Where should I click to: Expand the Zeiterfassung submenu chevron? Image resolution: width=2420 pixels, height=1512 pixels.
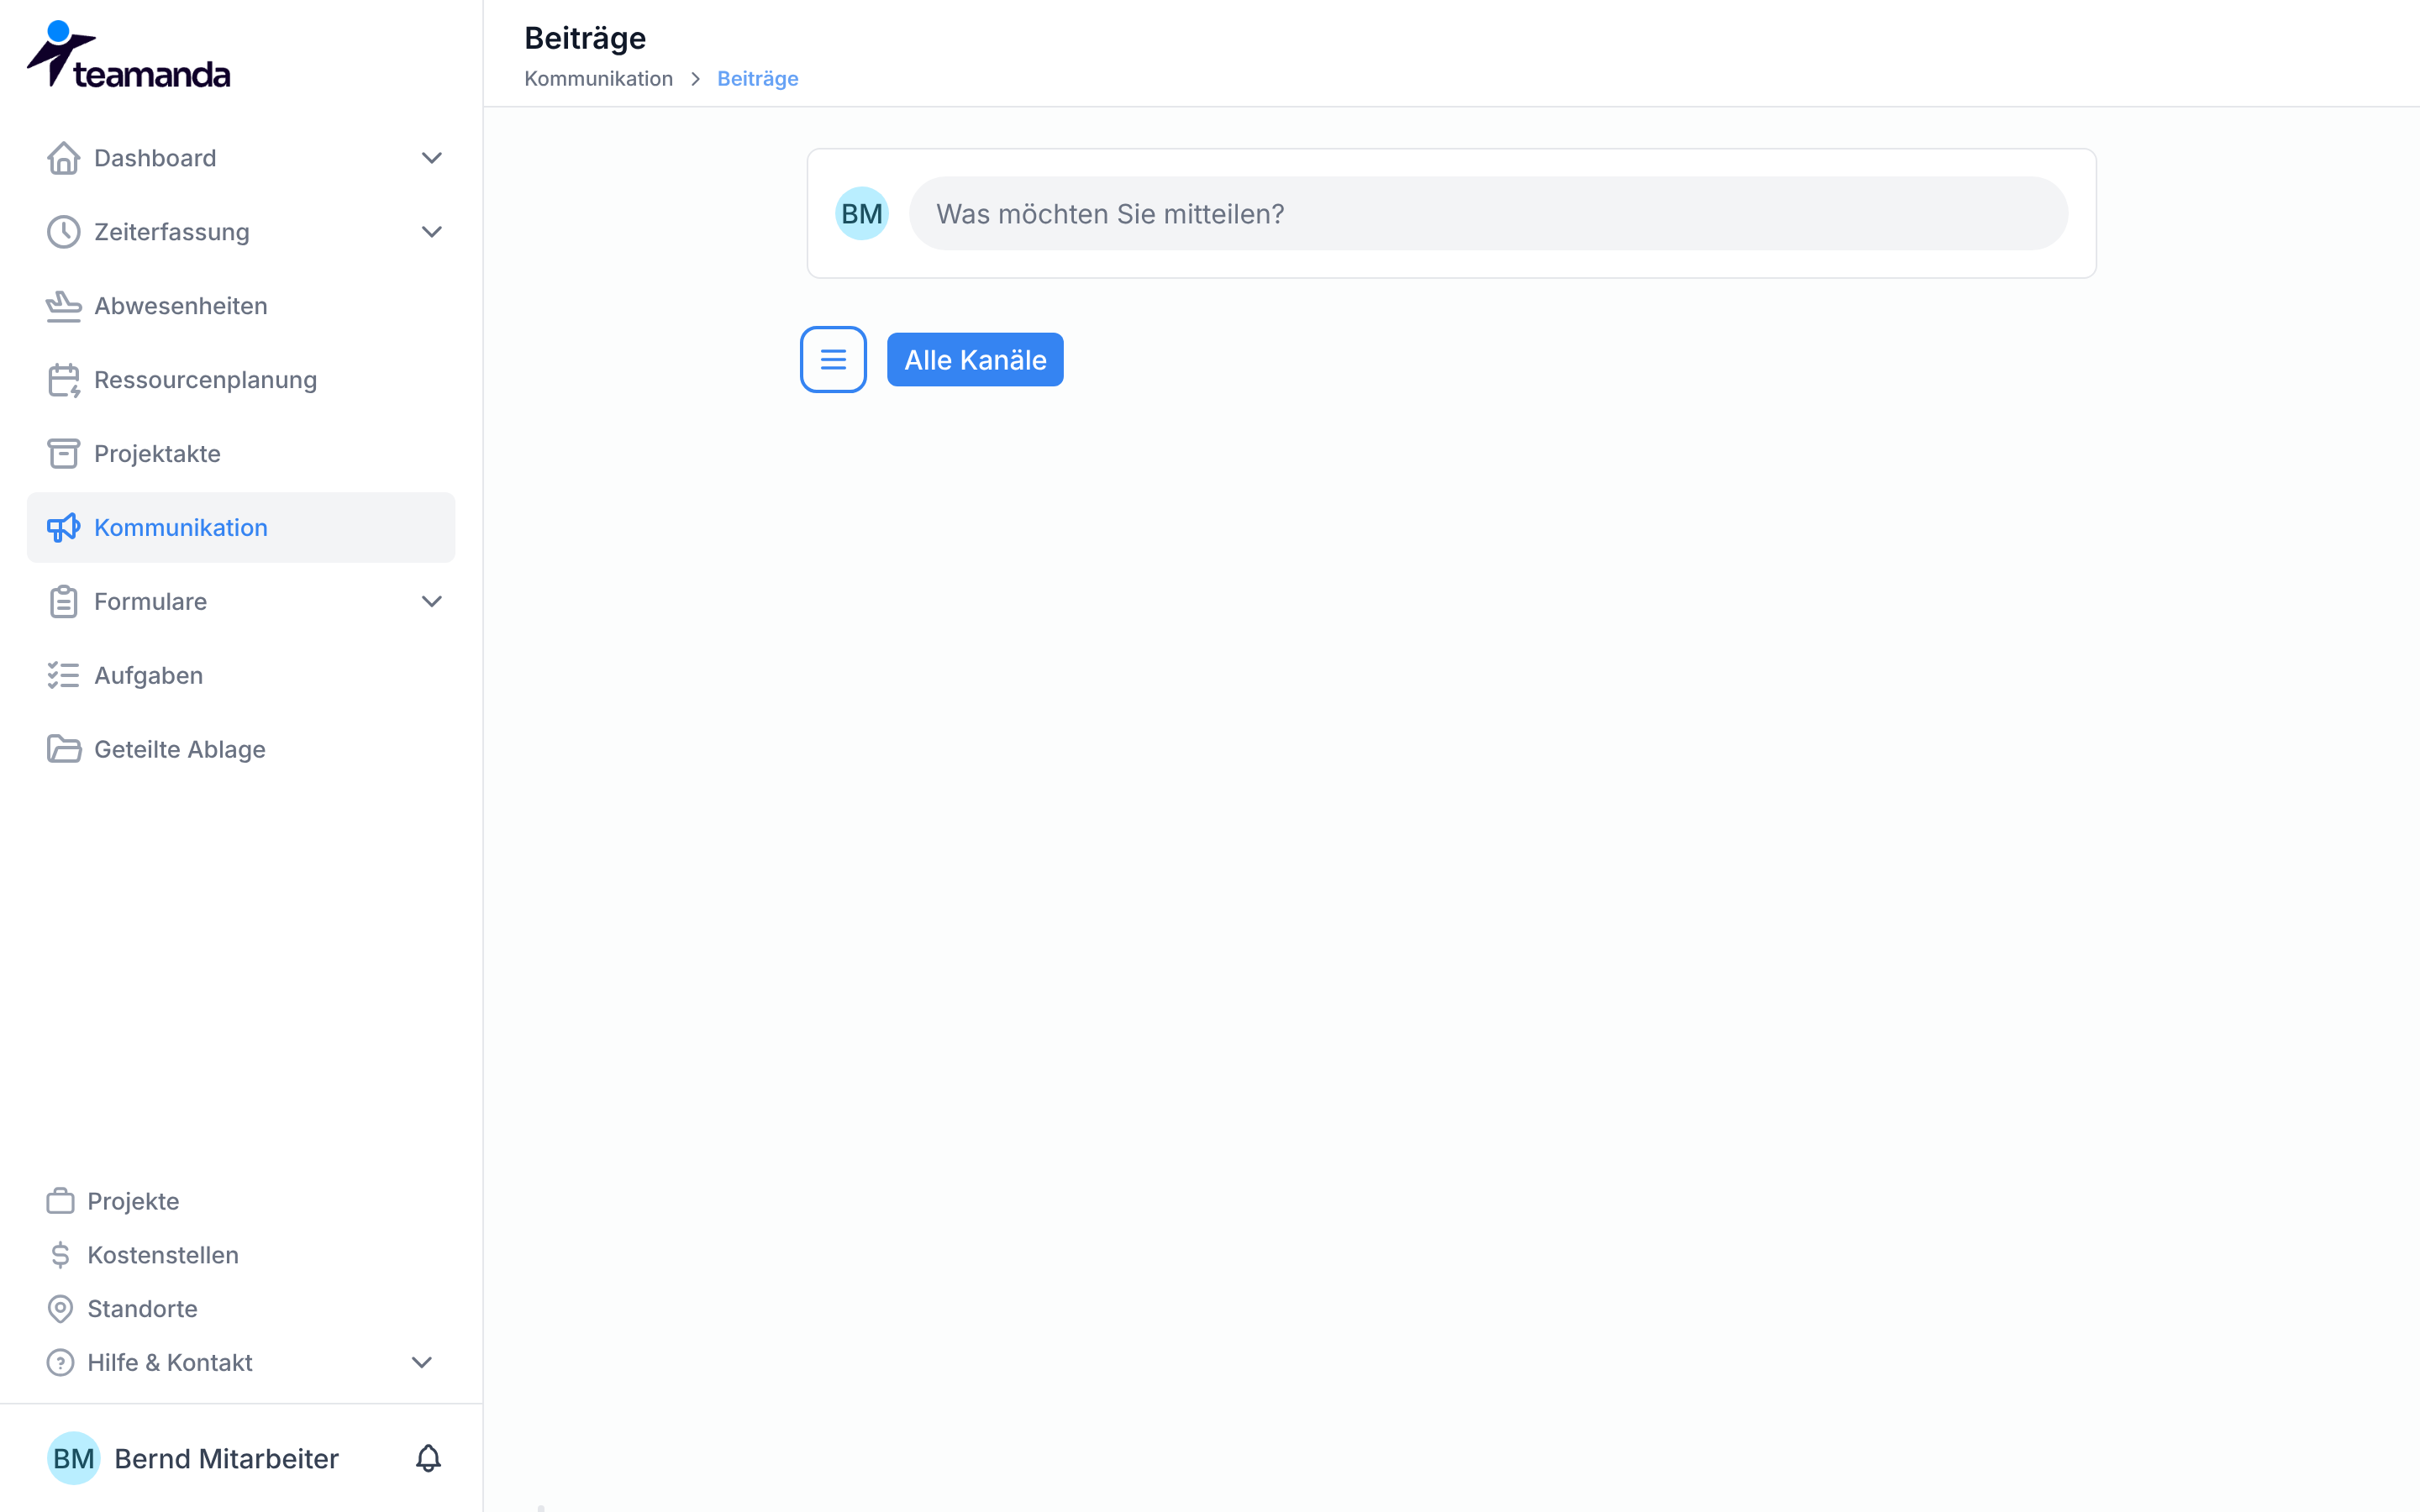(432, 232)
